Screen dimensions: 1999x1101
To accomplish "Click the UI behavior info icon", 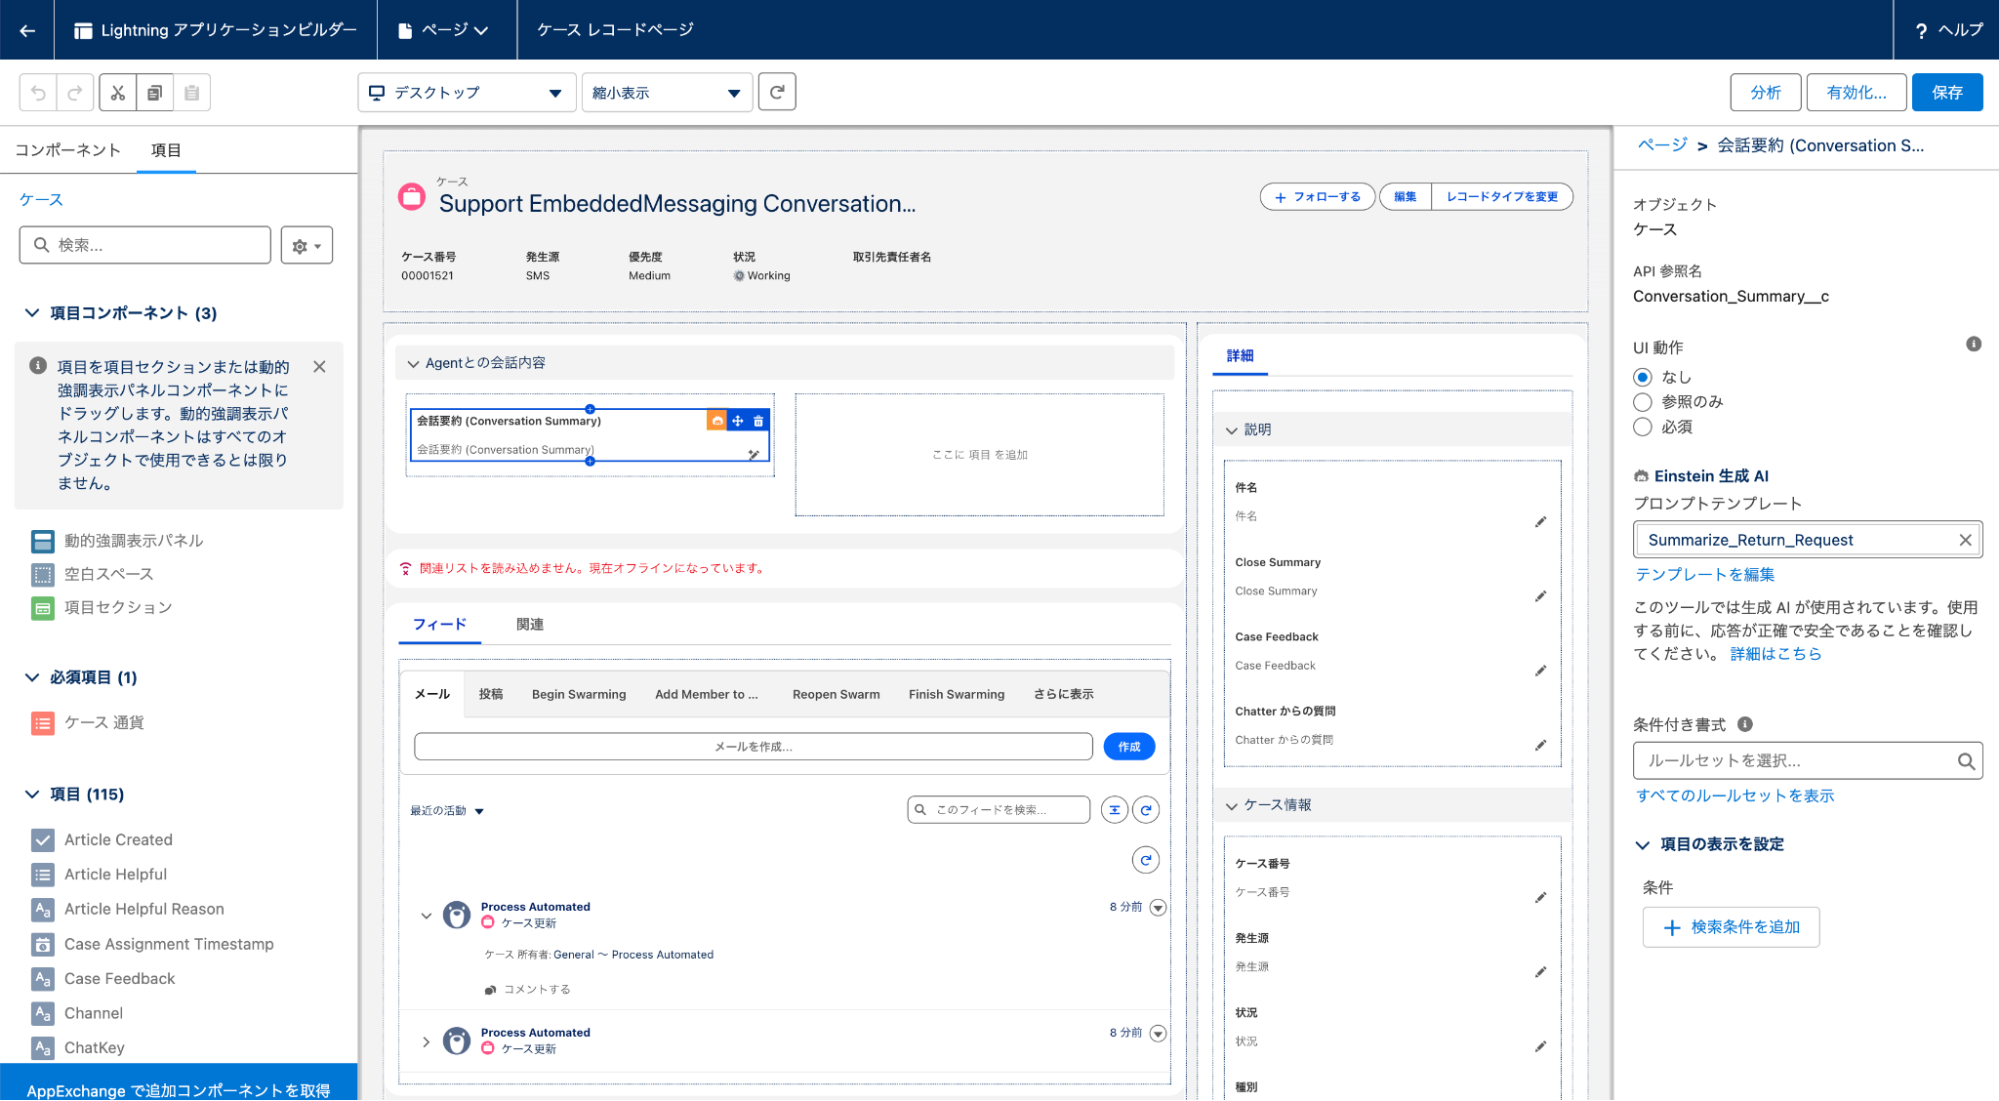I will tap(1973, 344).
